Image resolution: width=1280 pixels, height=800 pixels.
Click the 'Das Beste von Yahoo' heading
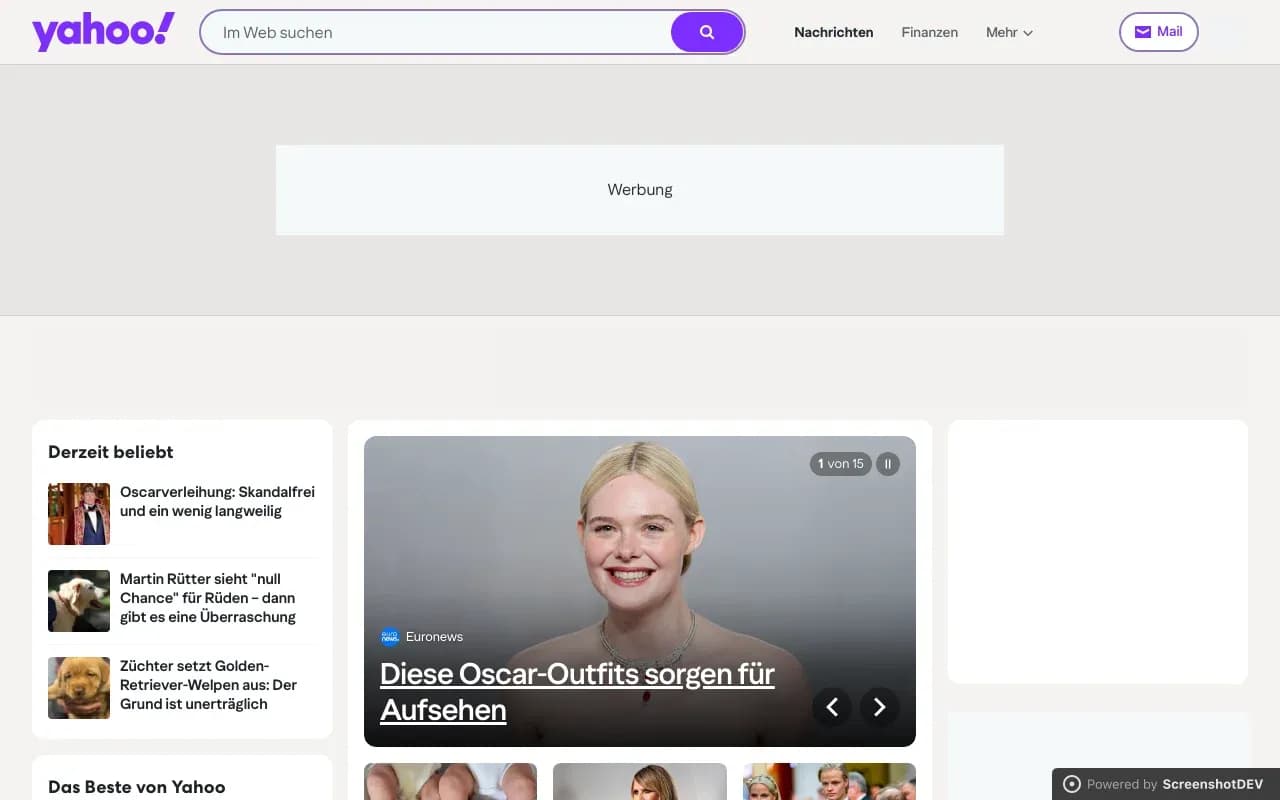[137, 787]
